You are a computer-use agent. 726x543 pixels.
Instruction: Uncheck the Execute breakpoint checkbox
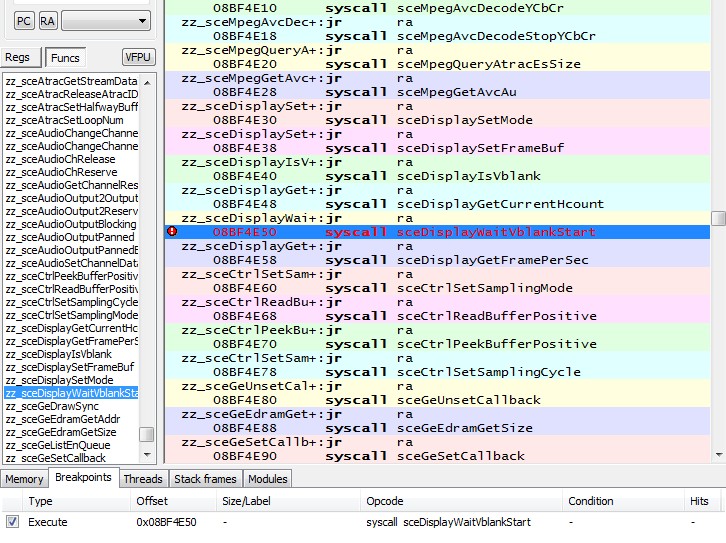12,522
